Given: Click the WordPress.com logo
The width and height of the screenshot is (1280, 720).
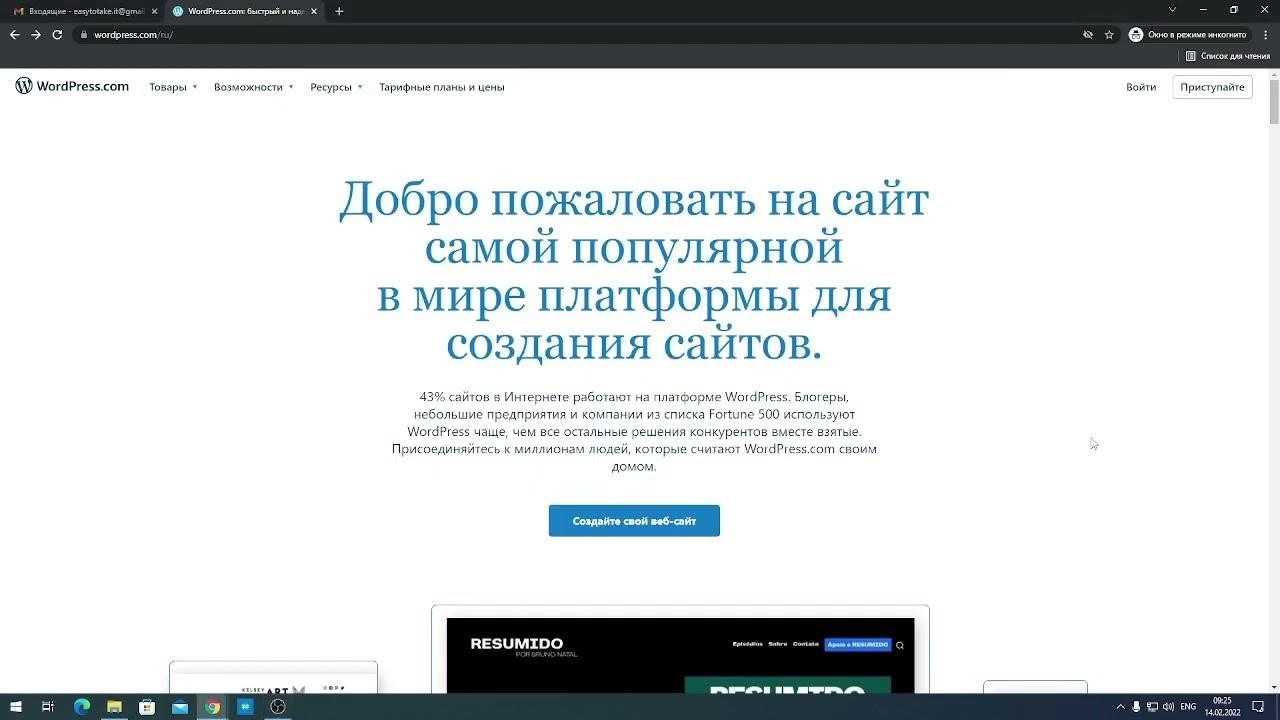Looking at the screenshot, I should coord(72,86).
